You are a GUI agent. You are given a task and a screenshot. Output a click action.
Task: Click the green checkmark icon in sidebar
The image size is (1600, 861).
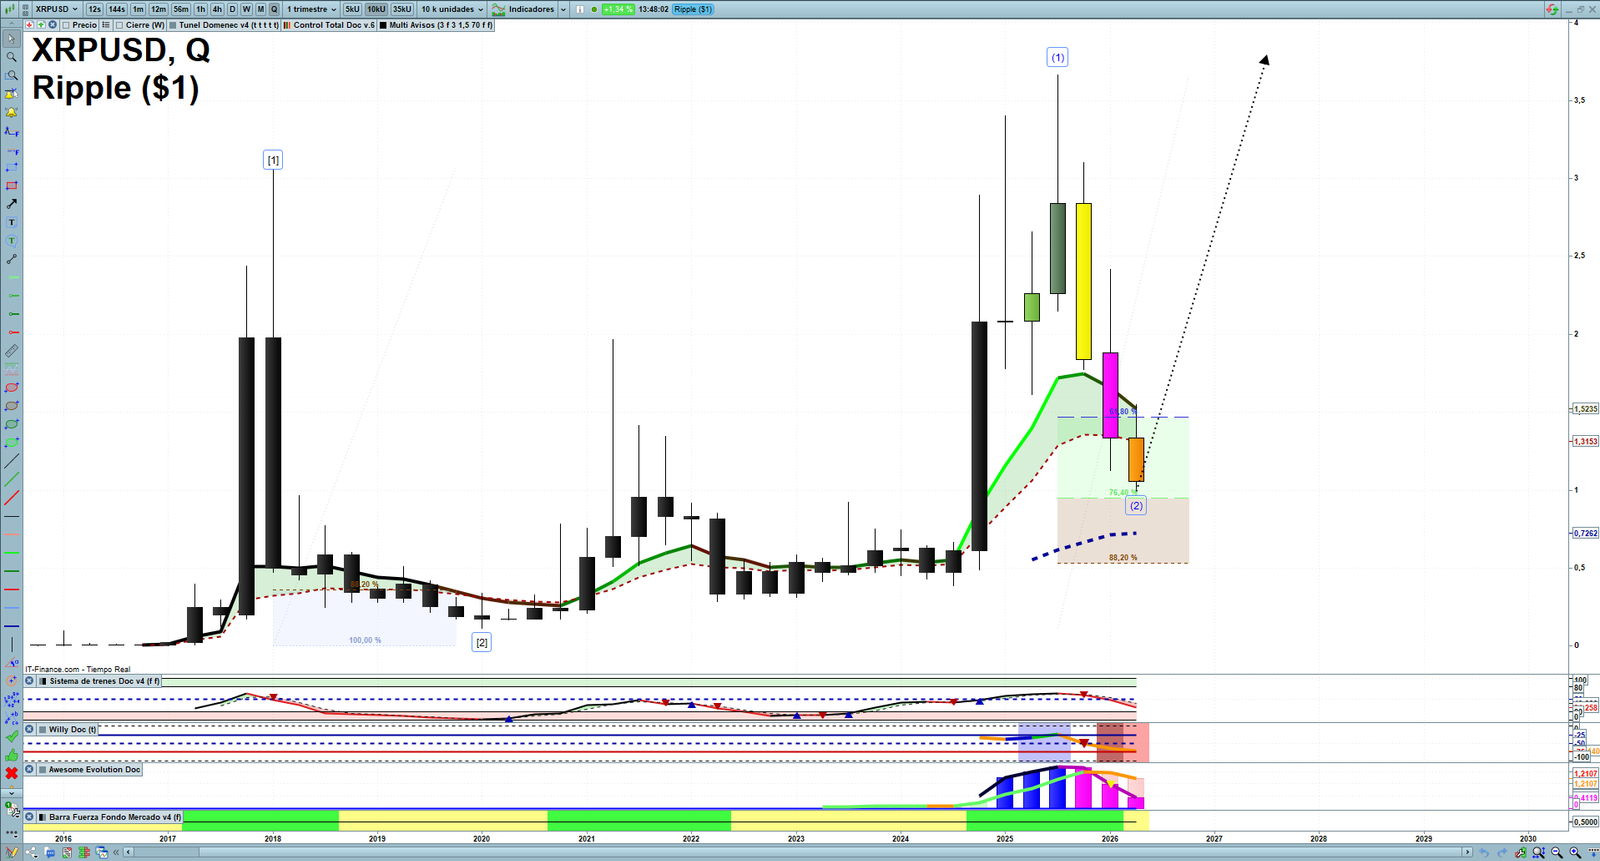coord(12,737)
